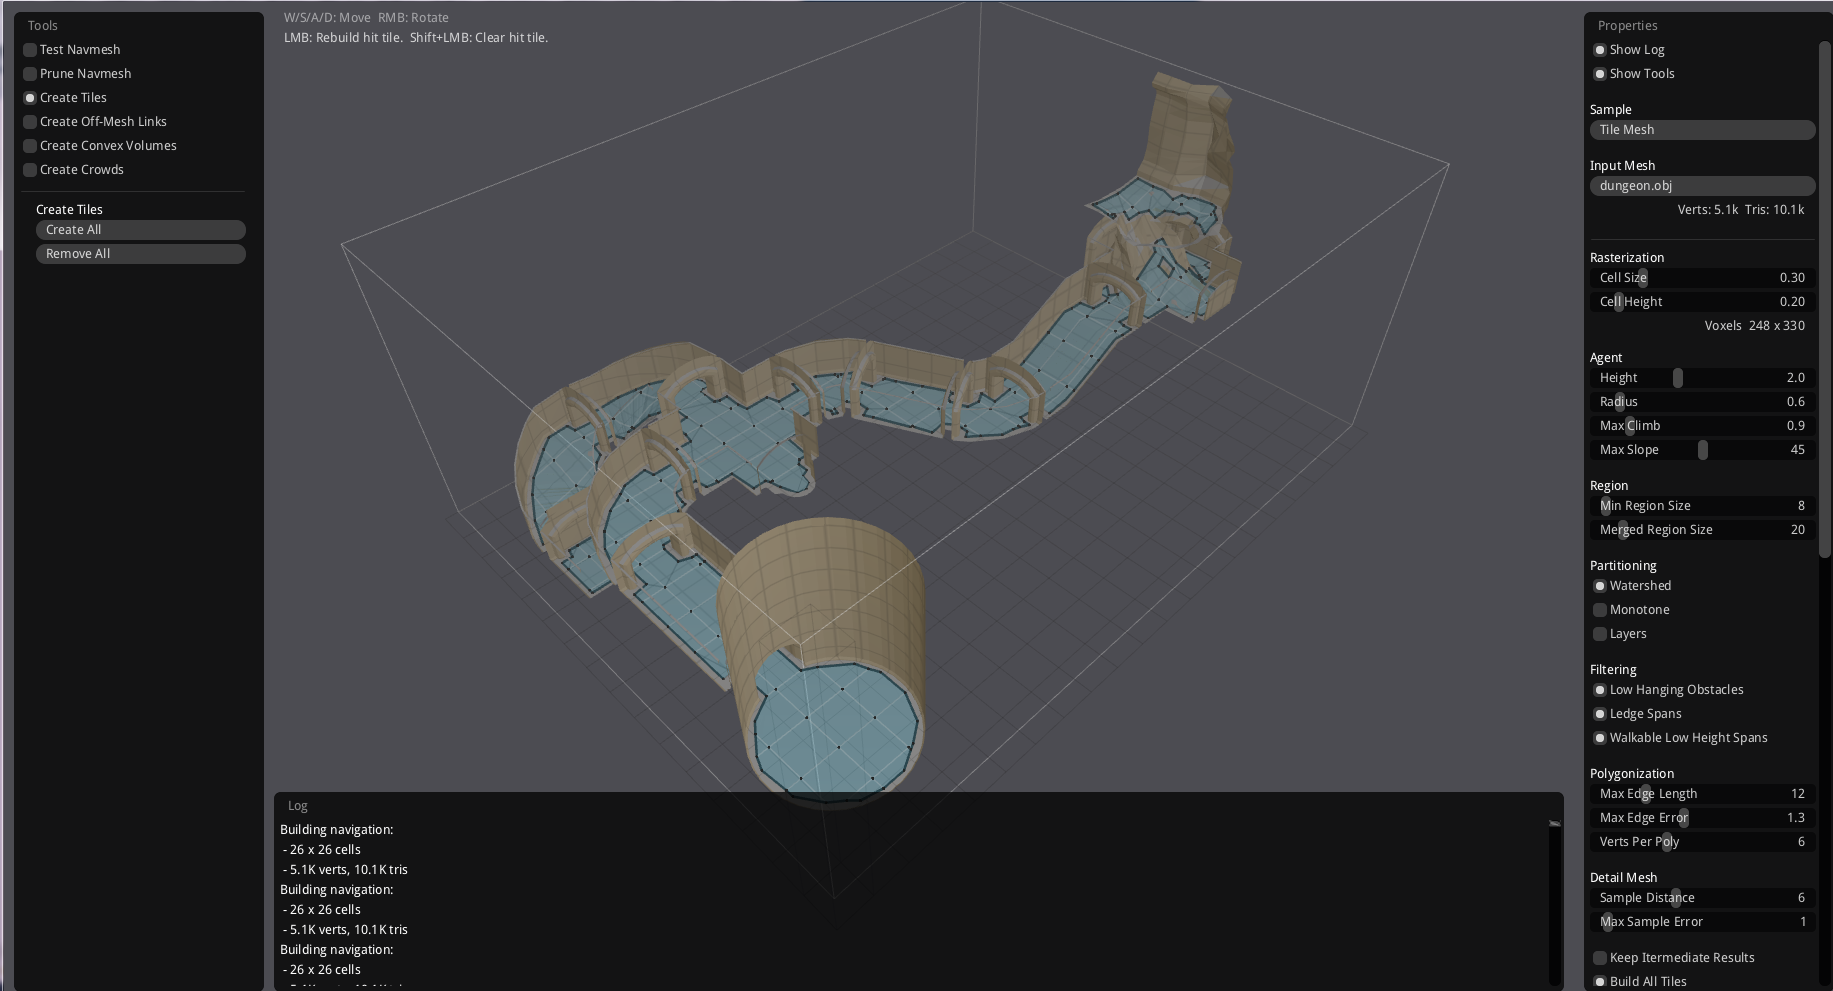Adjust the Max Slope slider
This screenshot has width=1833, height=991.
click(x=1702, y=449)
